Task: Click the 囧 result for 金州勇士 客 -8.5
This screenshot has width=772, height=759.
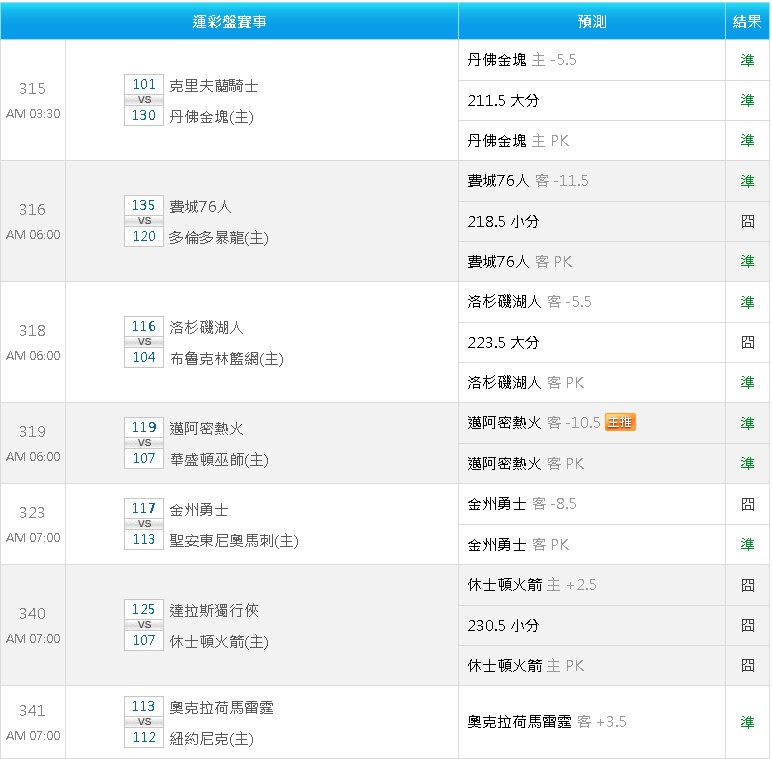Action: [747, 504]
